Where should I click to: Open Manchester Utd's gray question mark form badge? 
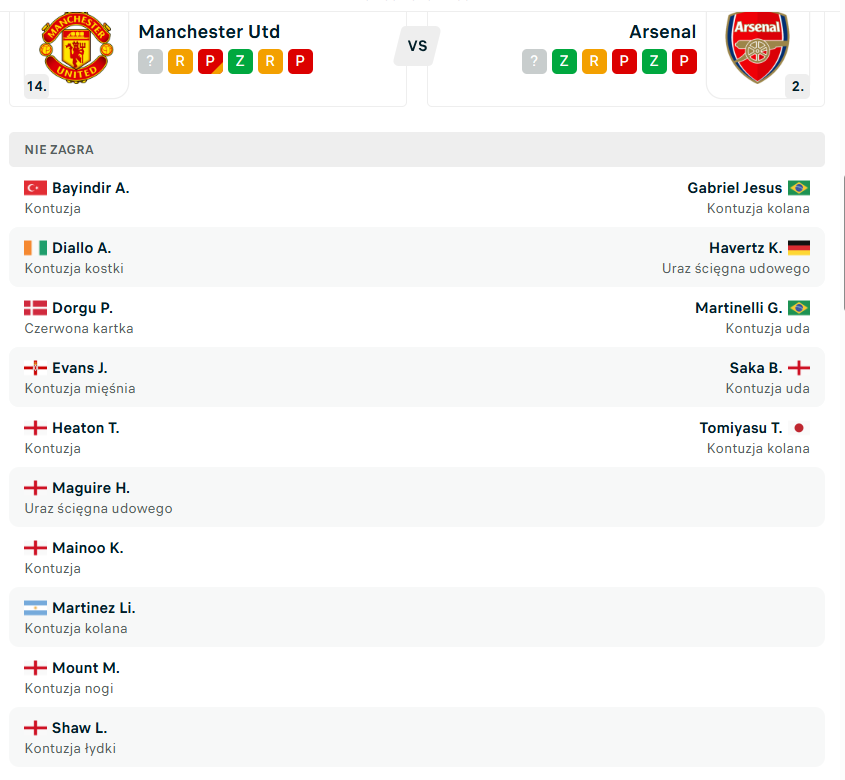150,61
